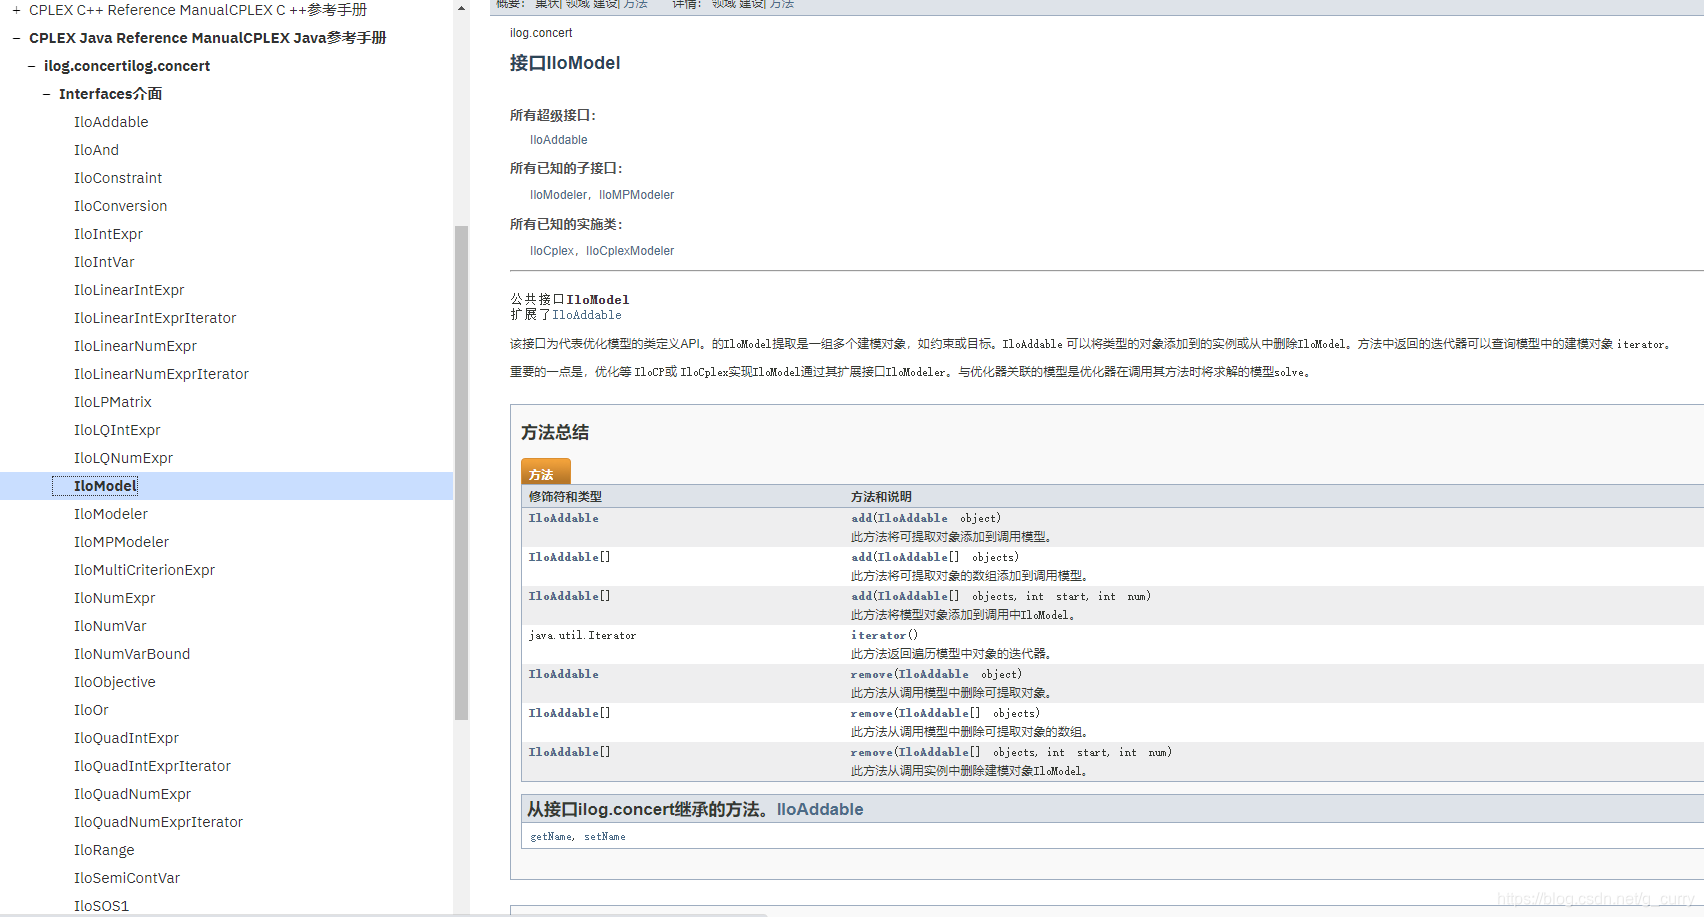
Task: Select IloNumVar in the interface list
Action: click(x=110, y=625)
